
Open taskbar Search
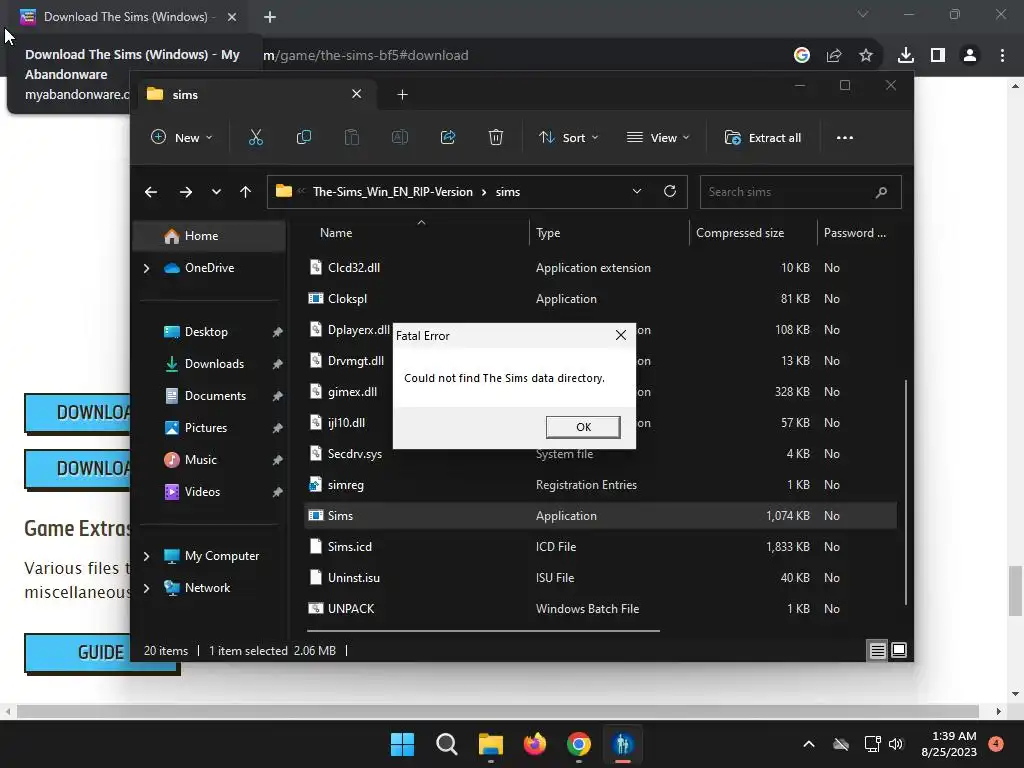coord(447,744)
